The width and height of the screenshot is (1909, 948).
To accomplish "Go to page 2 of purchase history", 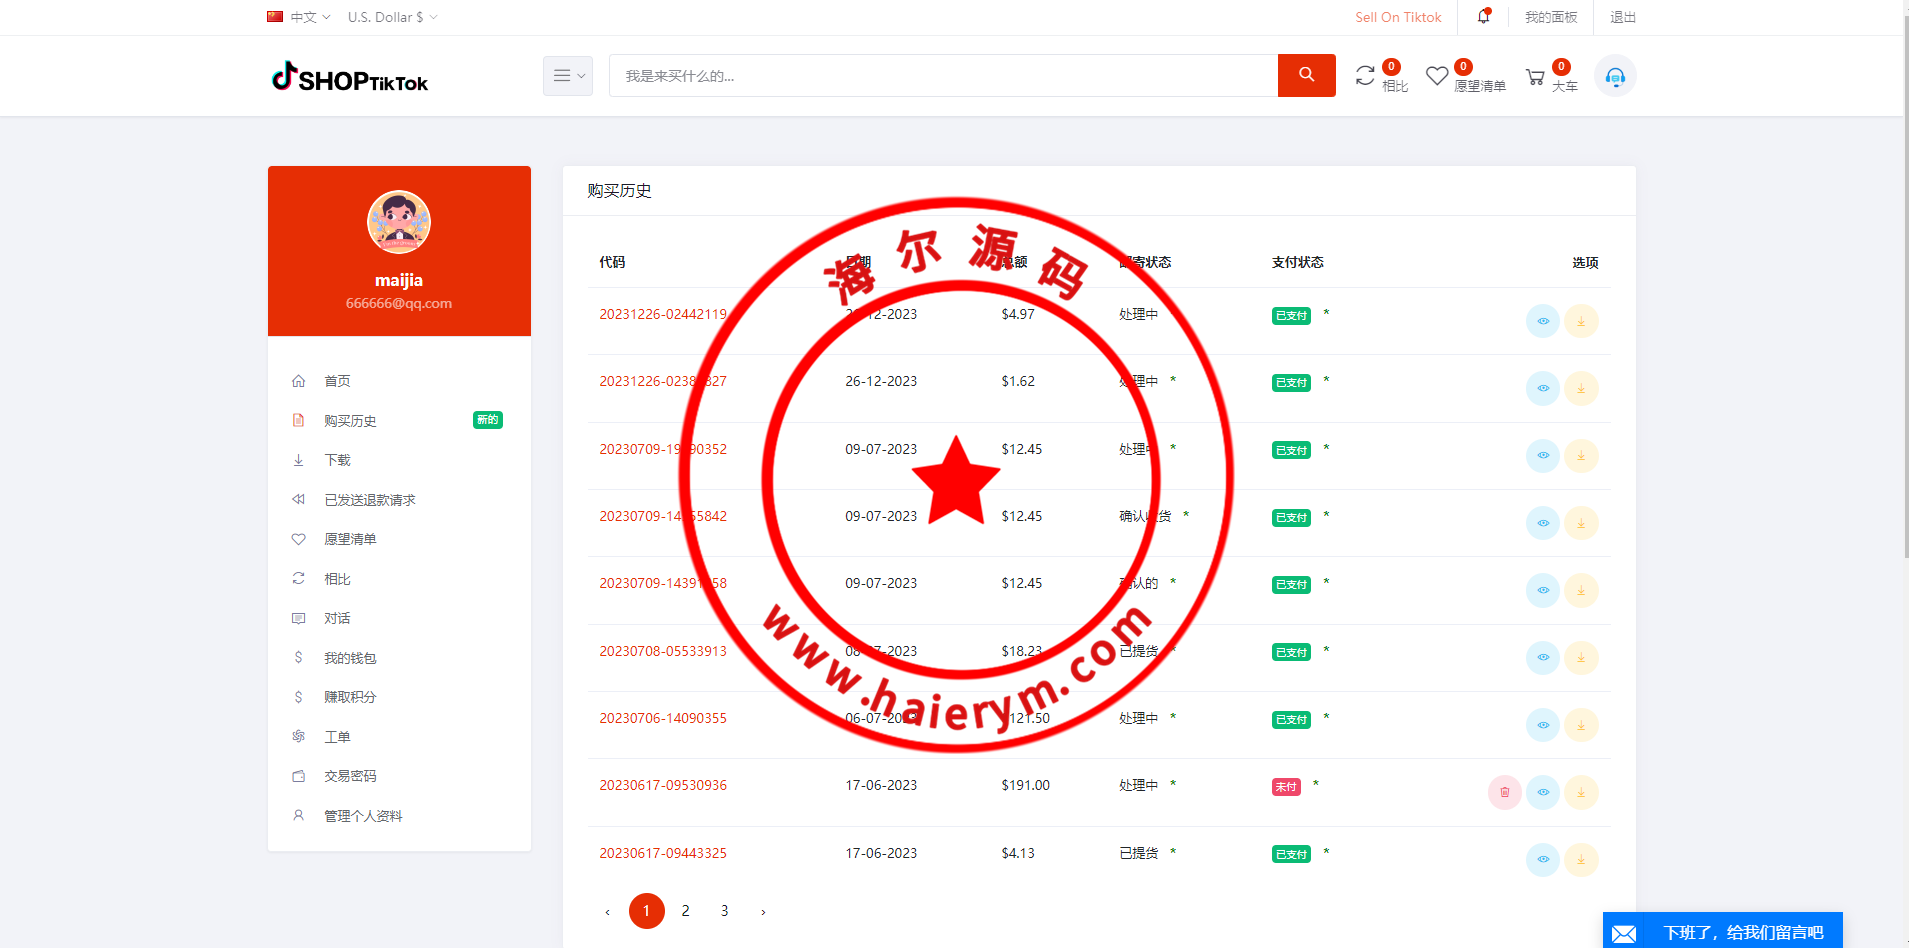I will 685,911.
